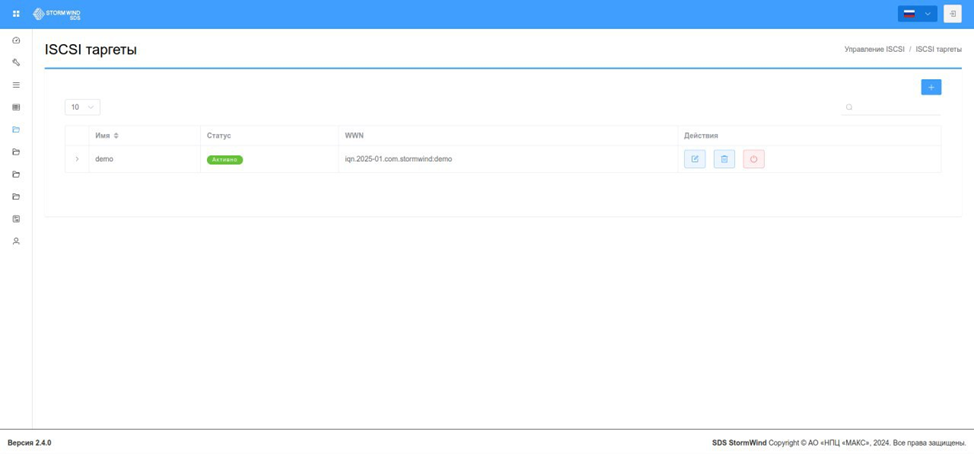Click the Активно status badge
The width and height of the screenshot is (974, 454).
[224, 160]
